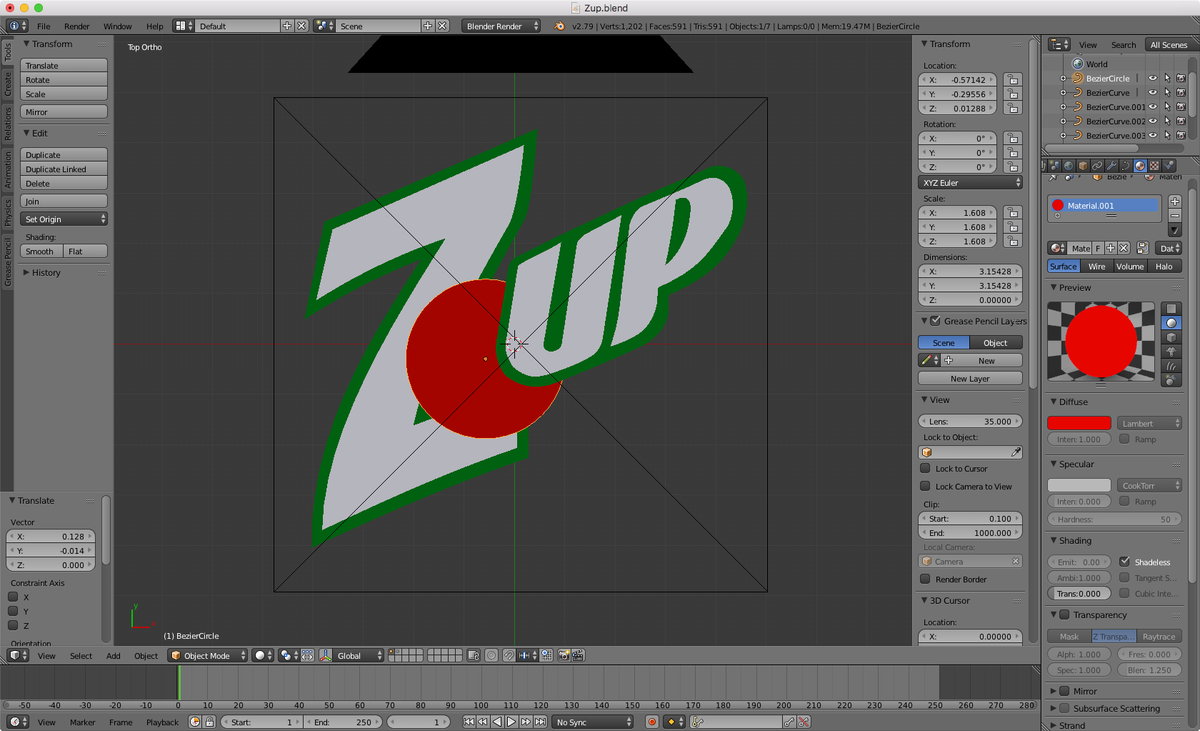Click the Duplicate Linked button
The height and width of the screenshot is (731, 1200).
coord(64,169)
